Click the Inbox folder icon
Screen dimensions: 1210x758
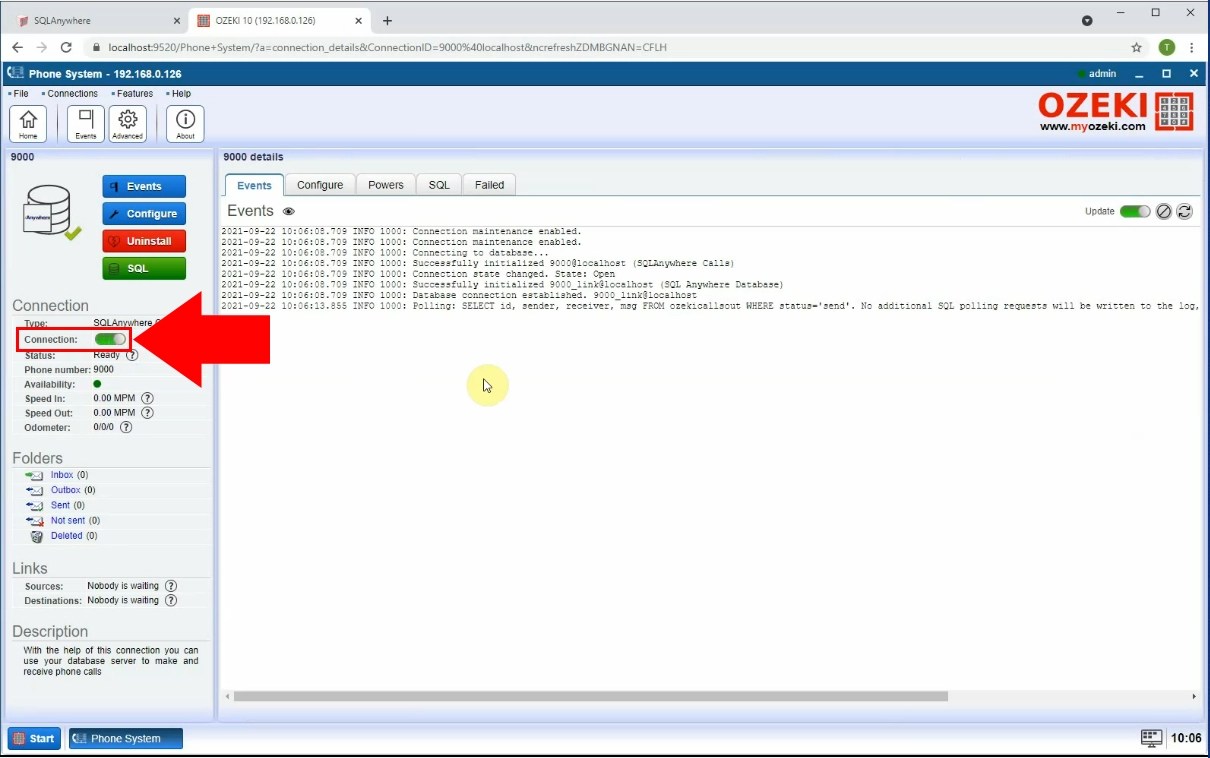pyautogui.click(x=36, y=475)
